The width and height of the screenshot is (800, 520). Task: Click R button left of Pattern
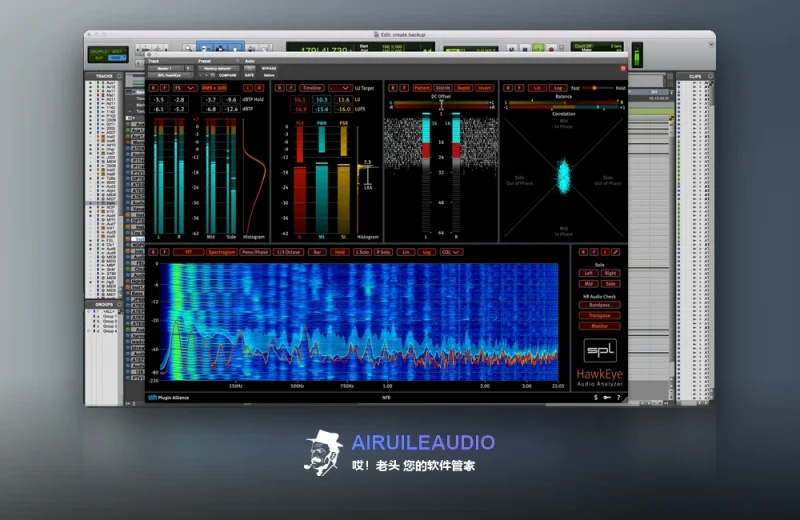(393, 88)
